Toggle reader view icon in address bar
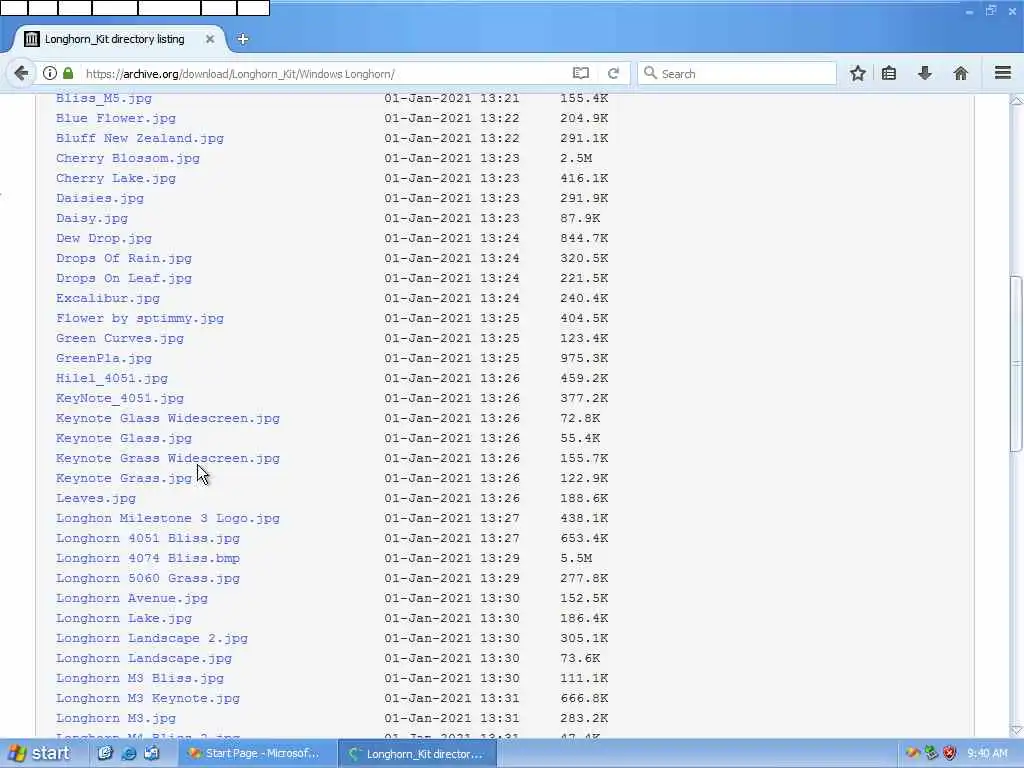This screenshot has height=768, width=1024. coord(581,73)
